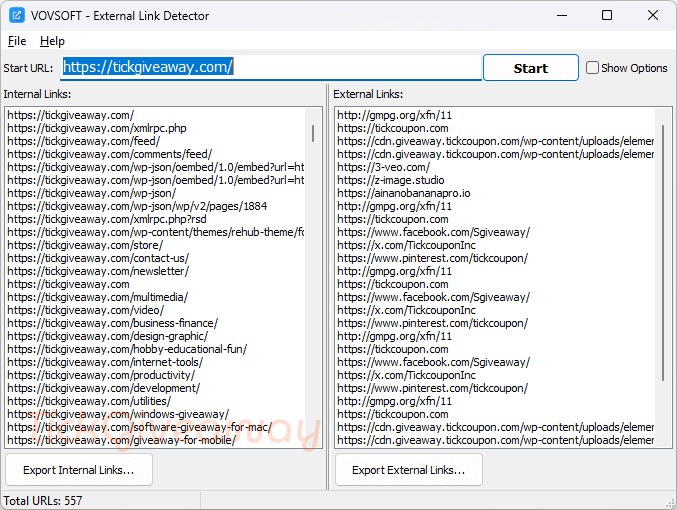Click Export Internal Links button
Image resolution: width=677 pixels, height=510 pixels.
[x=79, y=470]
